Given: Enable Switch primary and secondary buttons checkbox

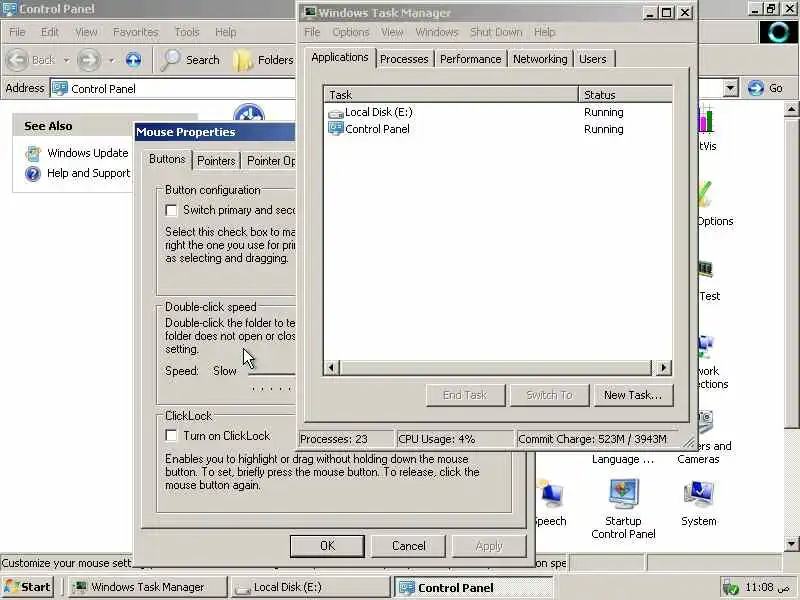Looking at the screenshot, I should (171, 210).
